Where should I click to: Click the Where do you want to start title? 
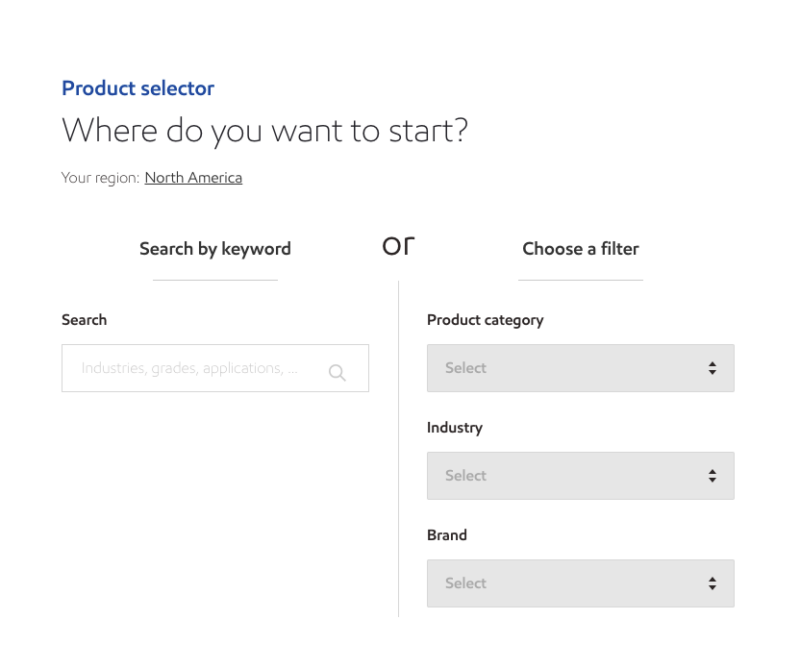265,131
